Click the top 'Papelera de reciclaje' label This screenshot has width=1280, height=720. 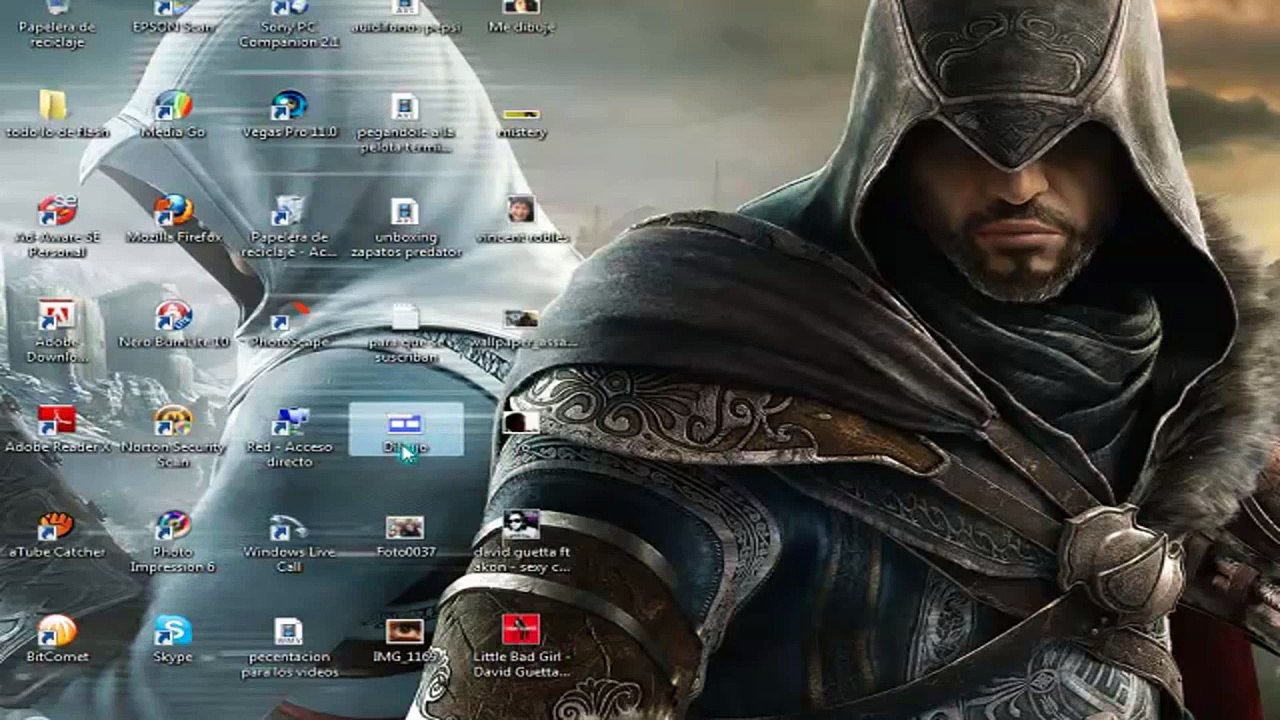[x=57, y=35]
